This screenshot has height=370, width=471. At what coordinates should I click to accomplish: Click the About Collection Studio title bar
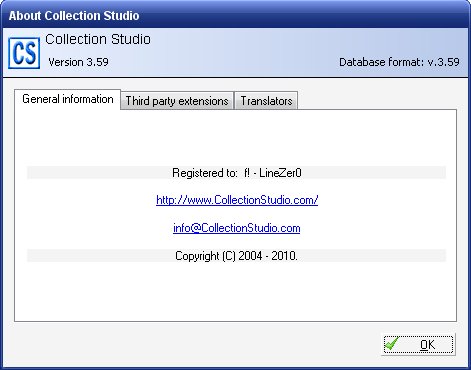coord(235,15)
